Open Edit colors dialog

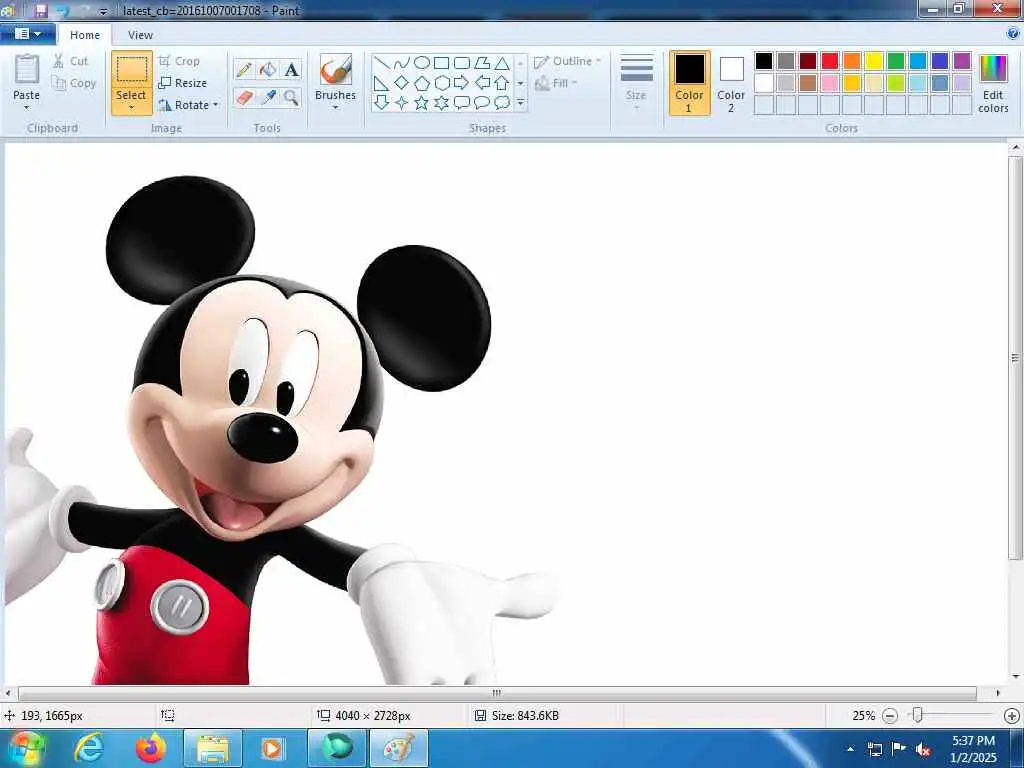(x=993, y=83)
